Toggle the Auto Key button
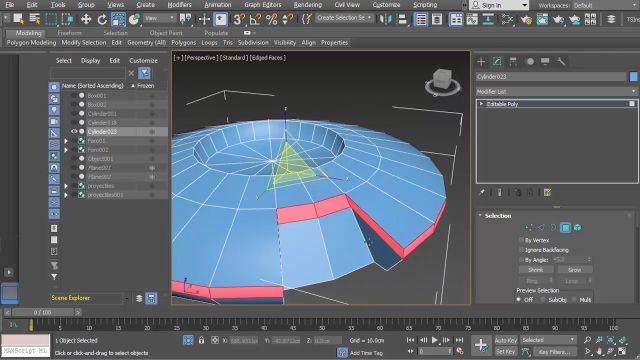 [506, 340]
